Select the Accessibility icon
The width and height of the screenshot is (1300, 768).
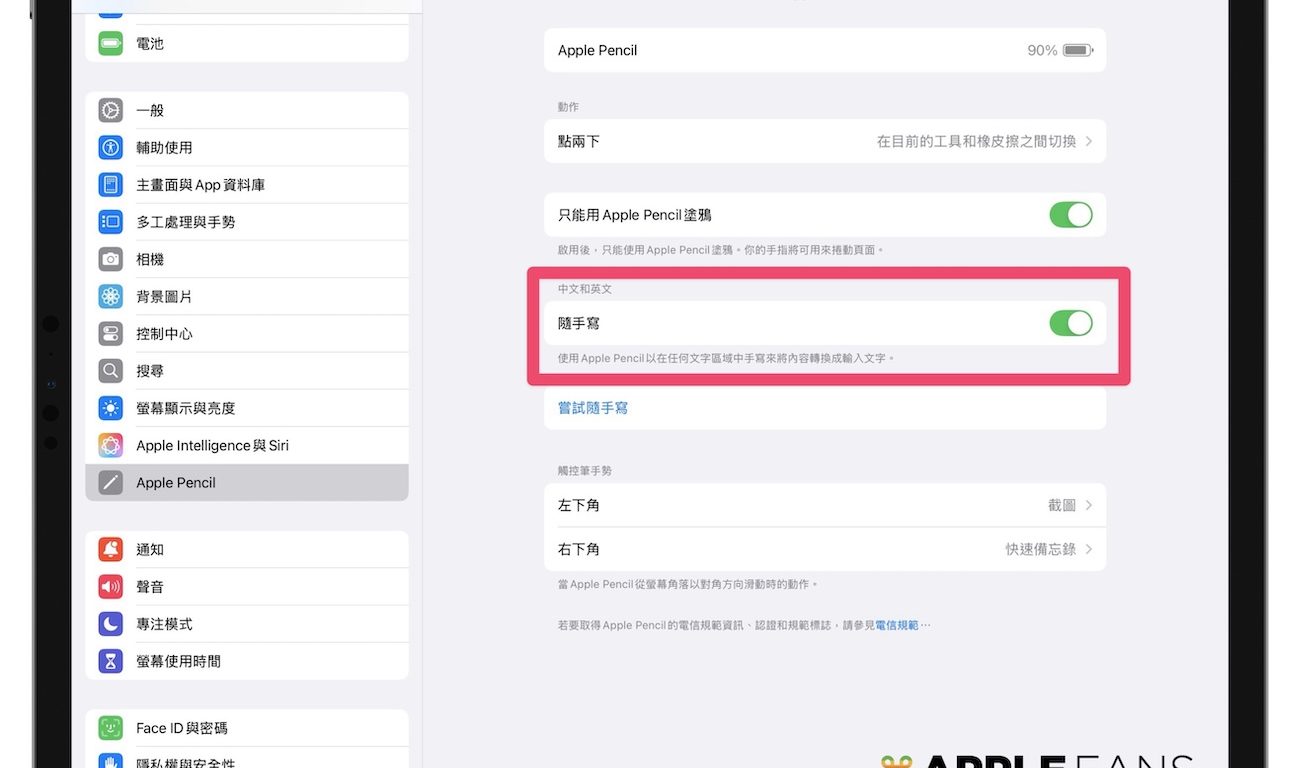[x=111, y=148]
